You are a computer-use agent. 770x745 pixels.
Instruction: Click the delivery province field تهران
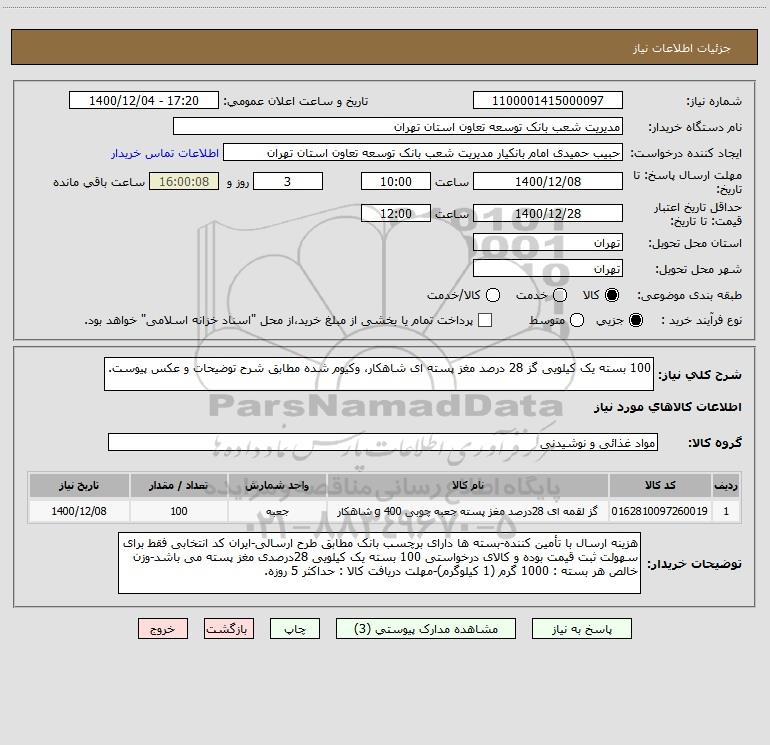click(548, 243)
